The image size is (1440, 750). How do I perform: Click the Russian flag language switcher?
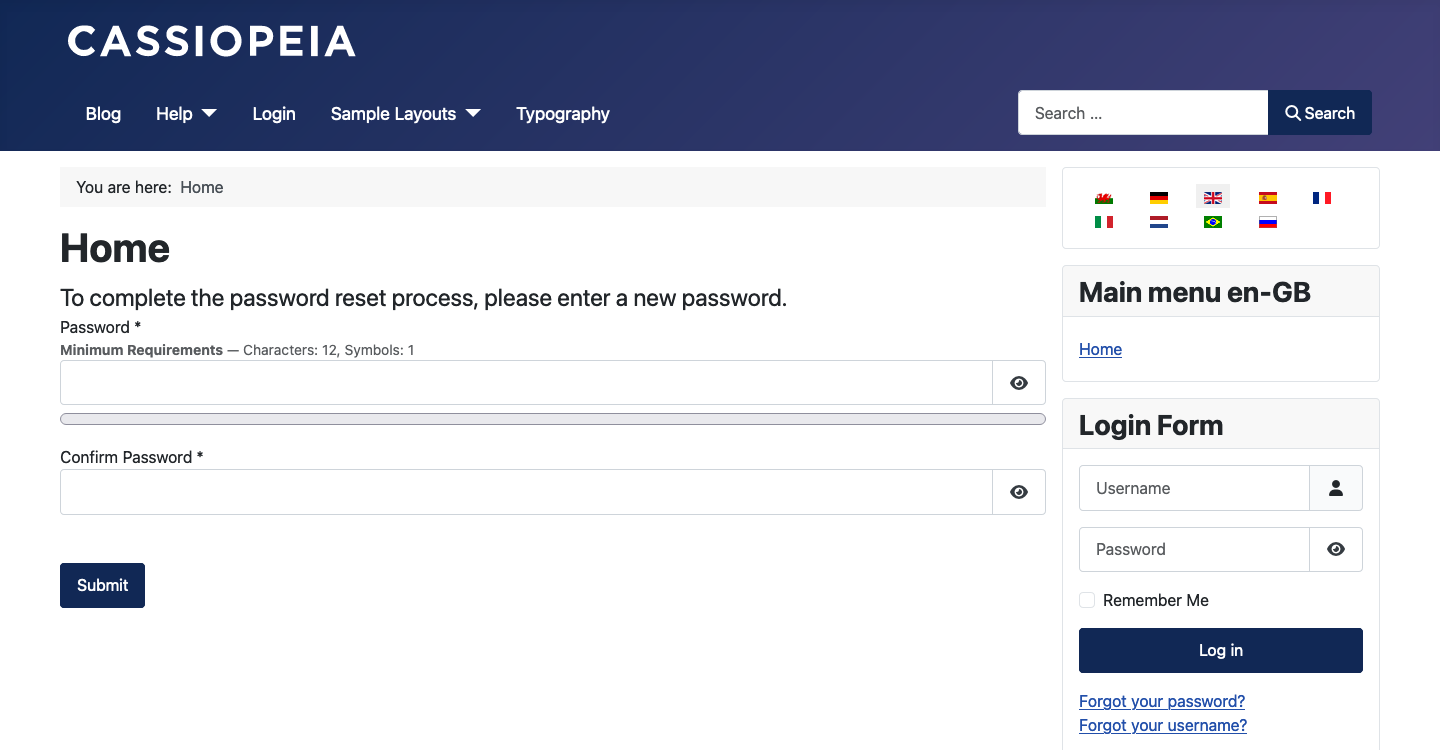pos(1267,221)
